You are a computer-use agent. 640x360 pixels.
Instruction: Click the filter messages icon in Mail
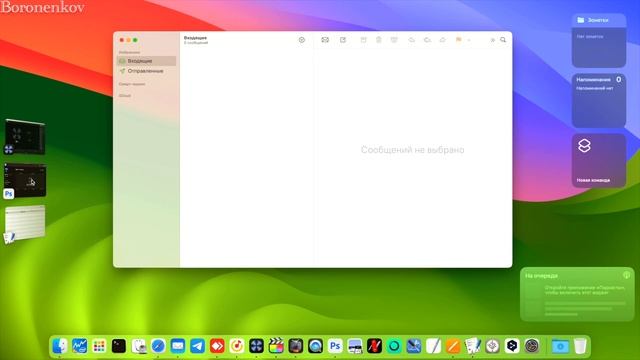click(302, 40)
